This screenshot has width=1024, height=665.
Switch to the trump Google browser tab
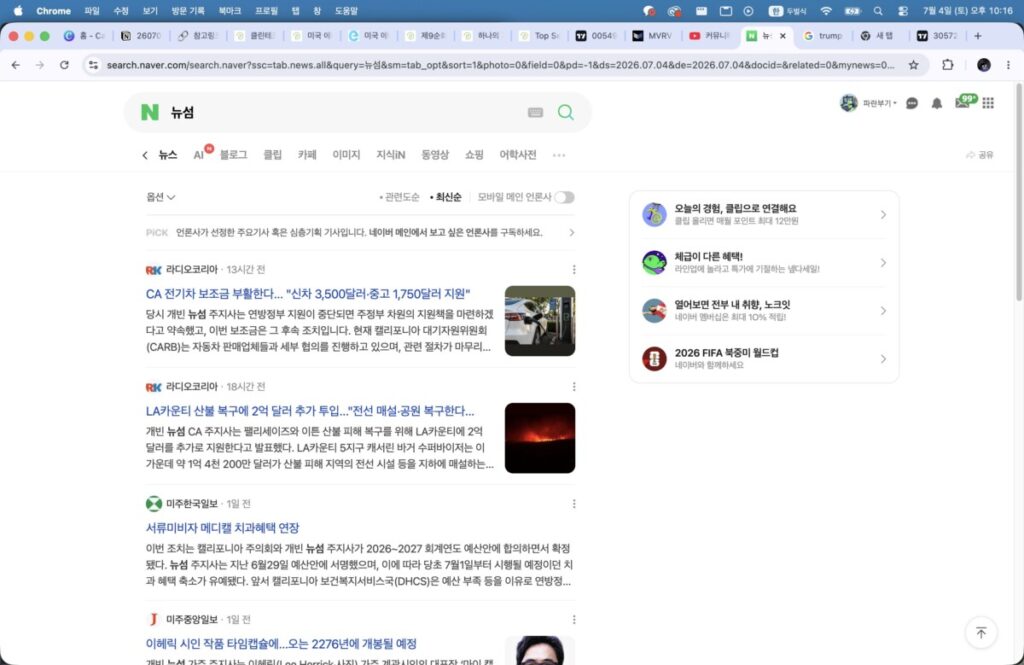point(824,36)
